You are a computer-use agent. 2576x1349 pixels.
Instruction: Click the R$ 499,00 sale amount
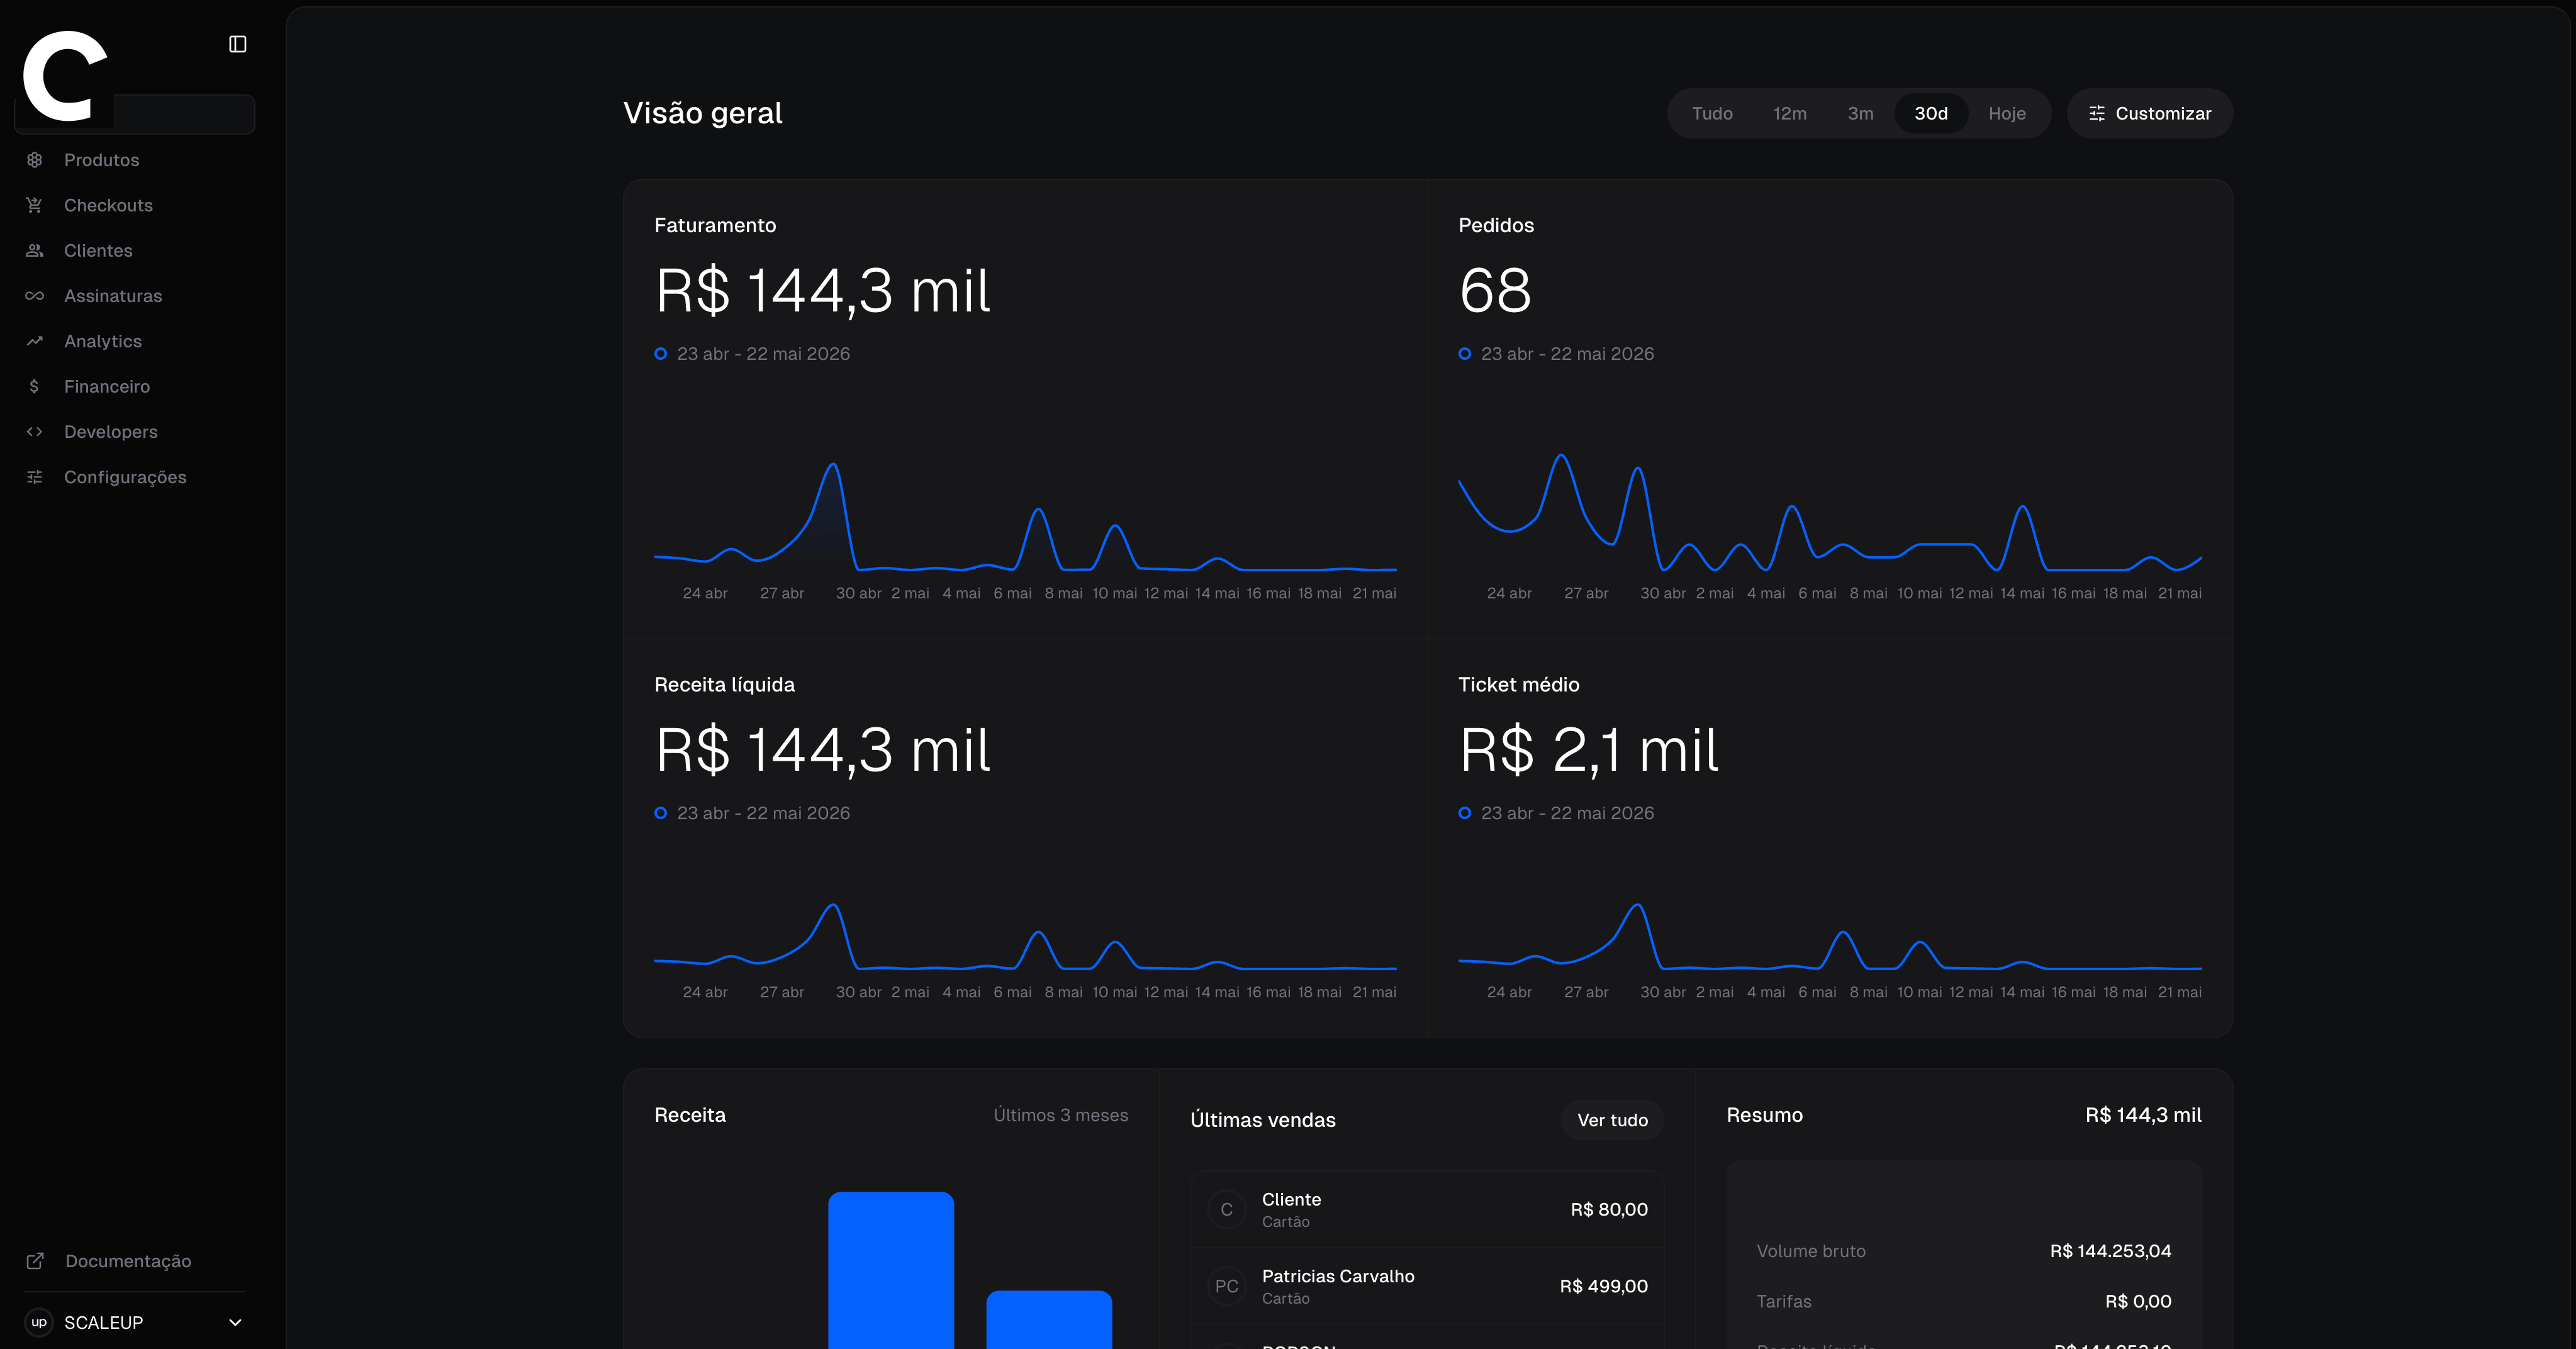point(1603,1286)
